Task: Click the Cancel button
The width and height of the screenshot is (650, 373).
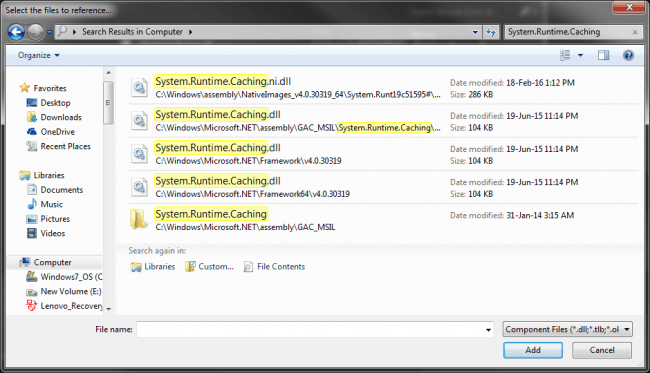Action: click(x=602, y=350)
